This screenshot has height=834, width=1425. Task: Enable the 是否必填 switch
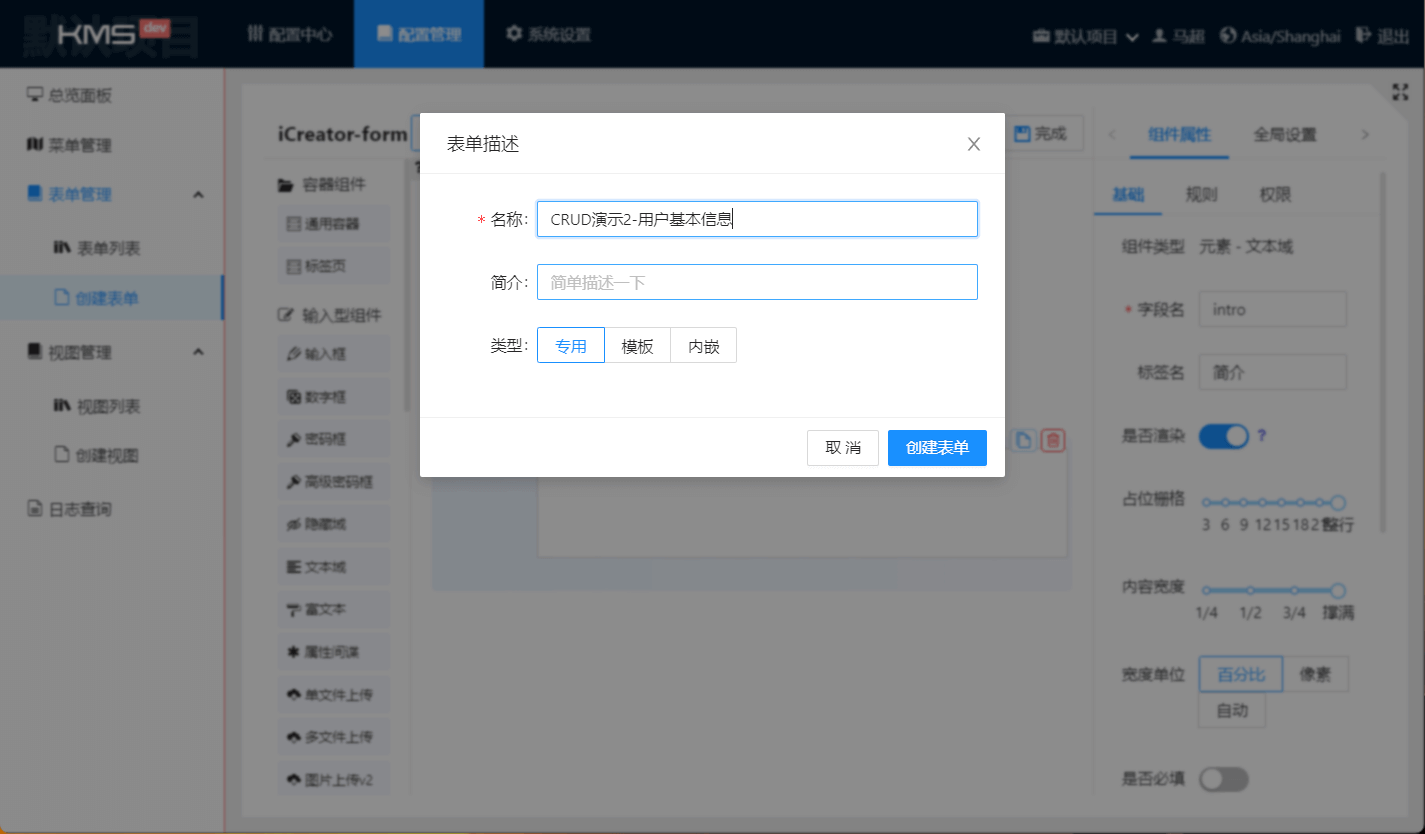point(1224,779)
